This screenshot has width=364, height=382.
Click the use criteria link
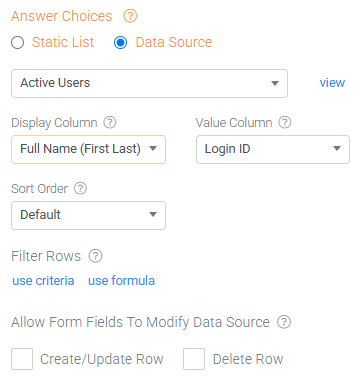tap(43, 281)
